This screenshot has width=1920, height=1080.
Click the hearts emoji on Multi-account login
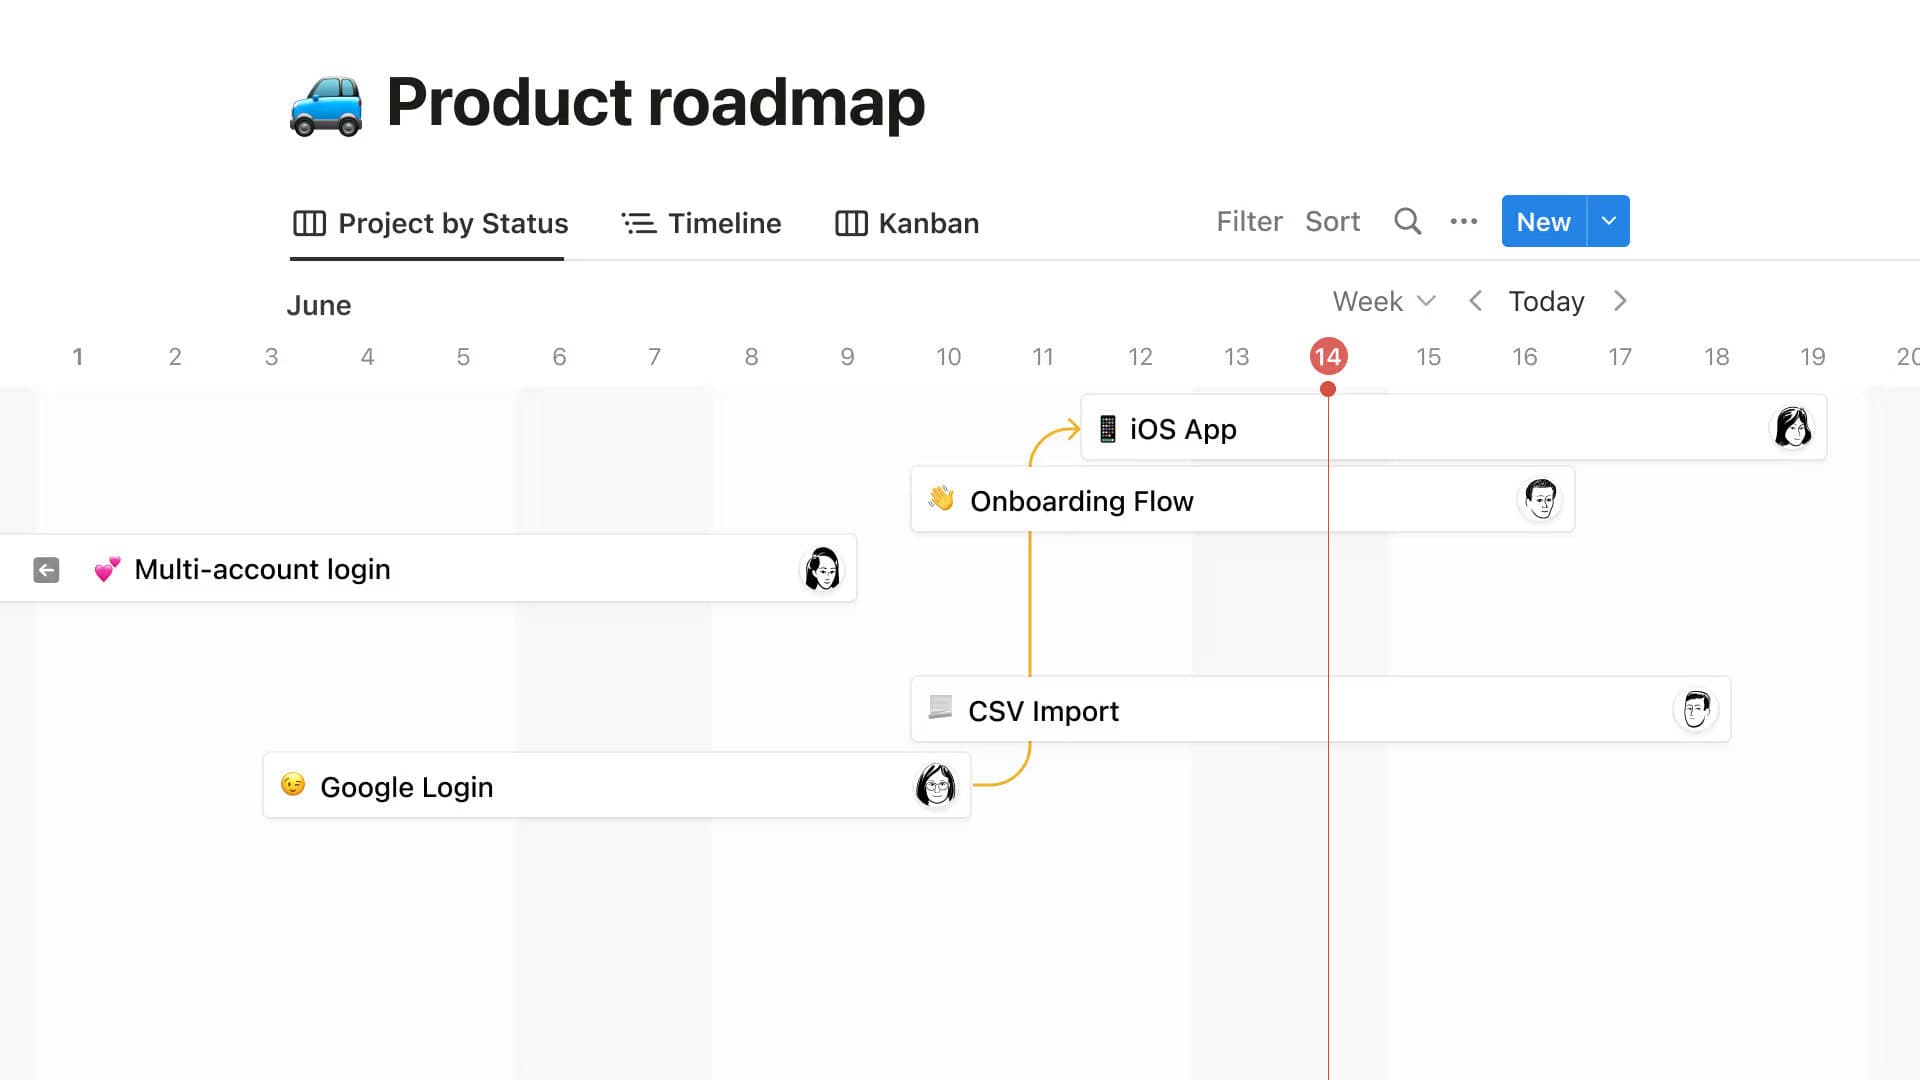point(108,569)
